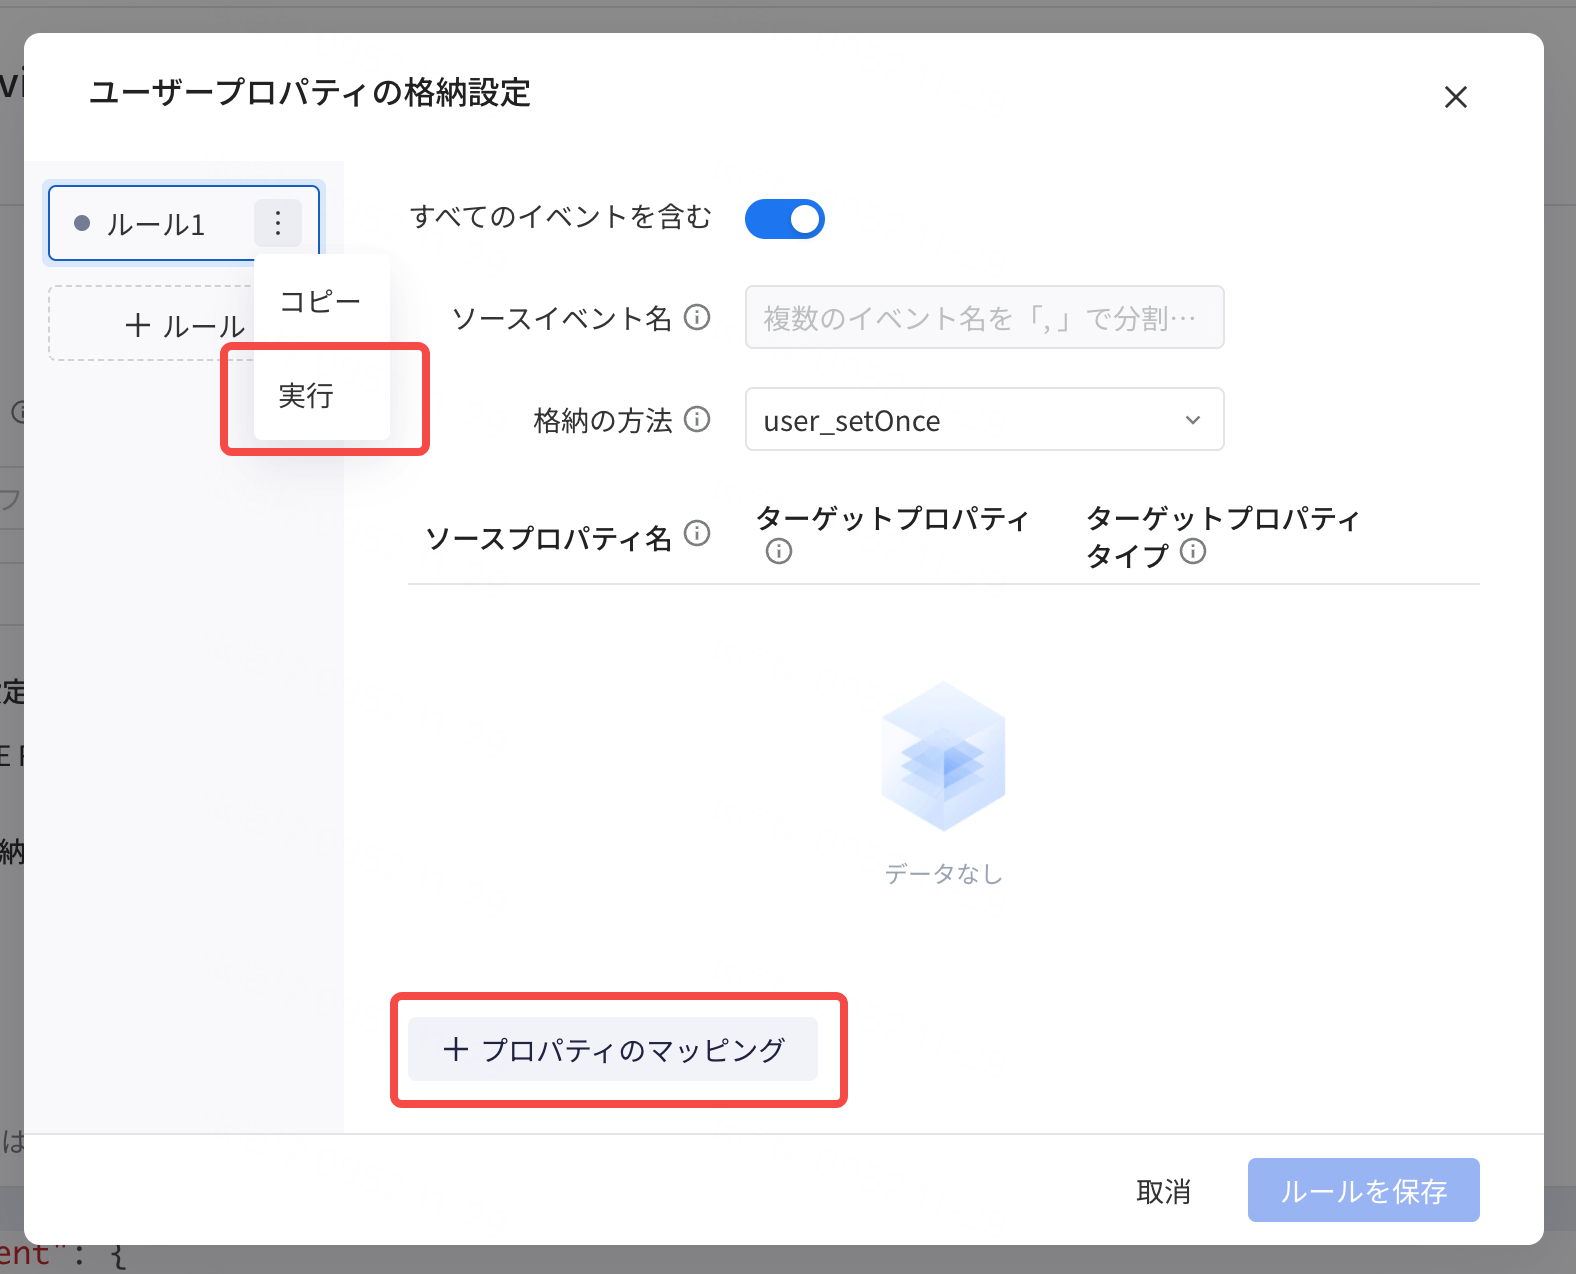Click + プロパティのマッピング button

click(x=613, y=1049)
